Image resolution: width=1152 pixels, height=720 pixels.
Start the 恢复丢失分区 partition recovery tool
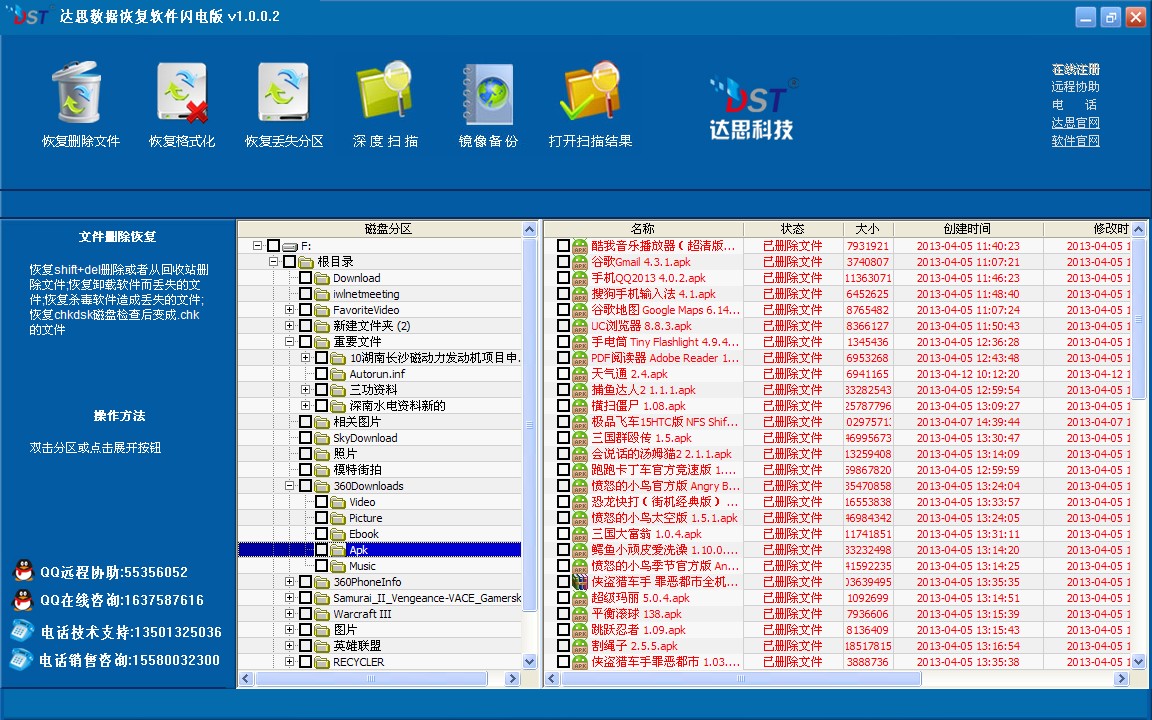(284, 104)
